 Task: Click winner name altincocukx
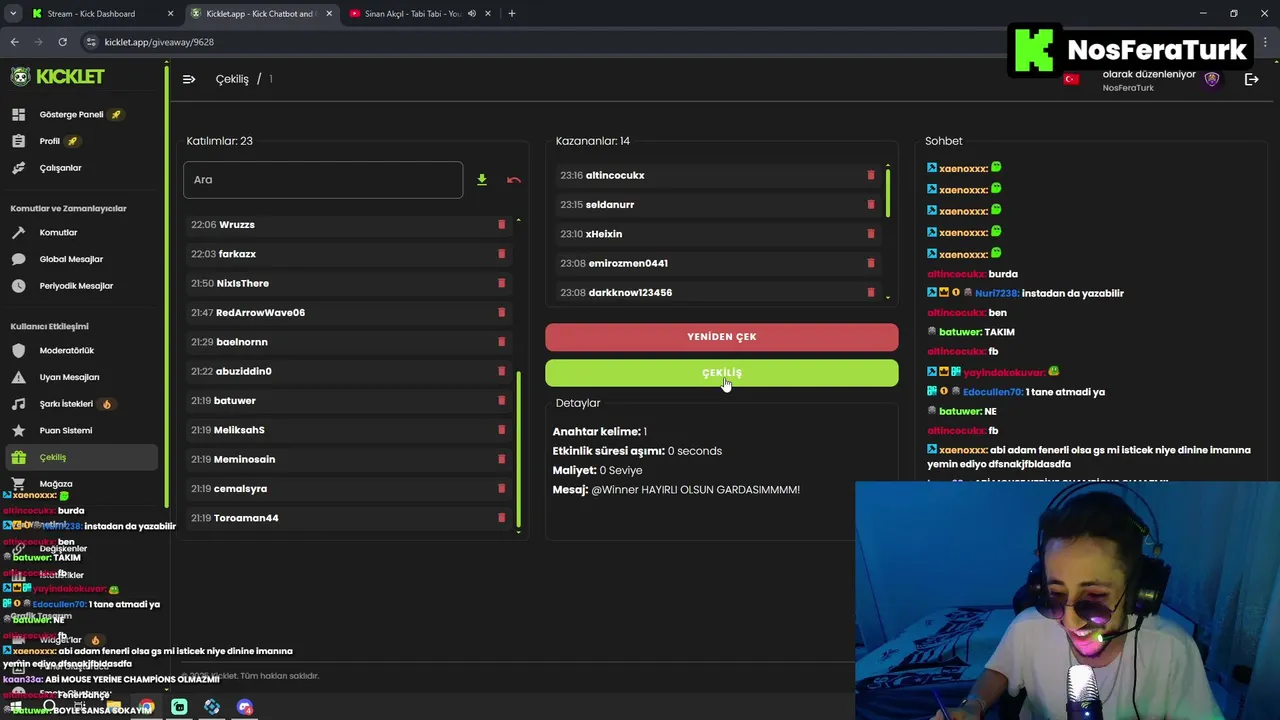(x=615, y=175)
